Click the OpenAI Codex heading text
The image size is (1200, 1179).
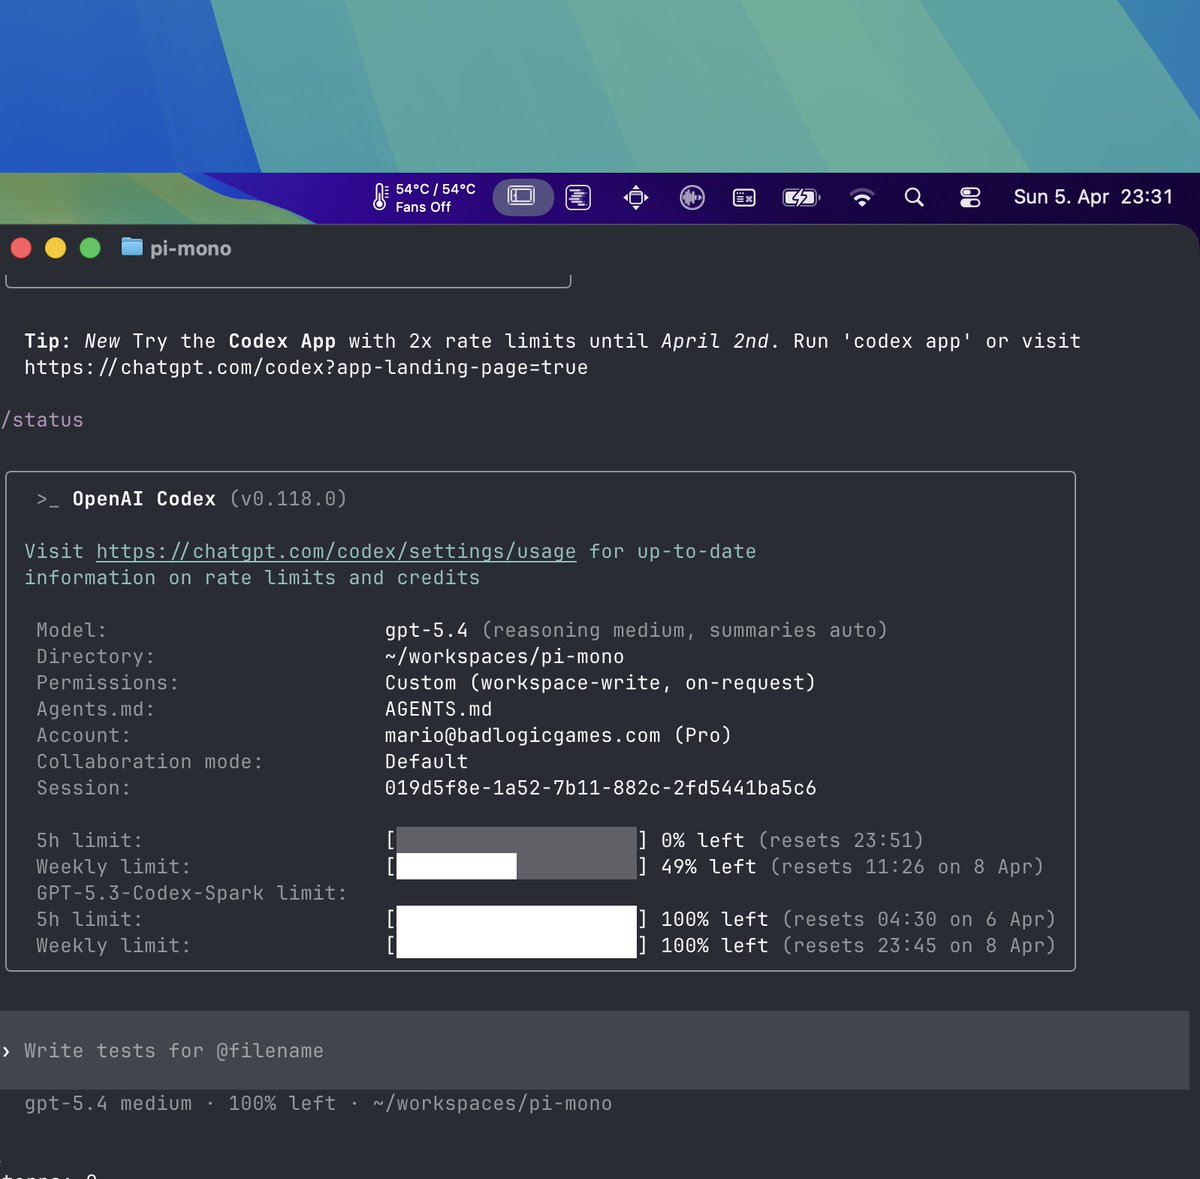coord(144,499)
